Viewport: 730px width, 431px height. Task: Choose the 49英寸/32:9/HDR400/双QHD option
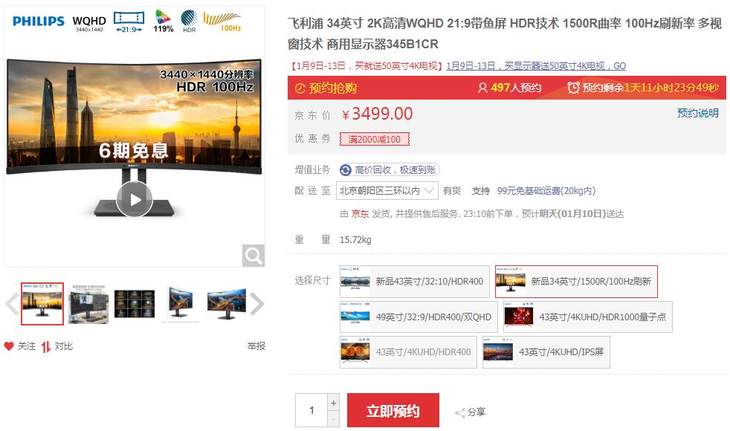pyautogui.click(x=419, y=317)
